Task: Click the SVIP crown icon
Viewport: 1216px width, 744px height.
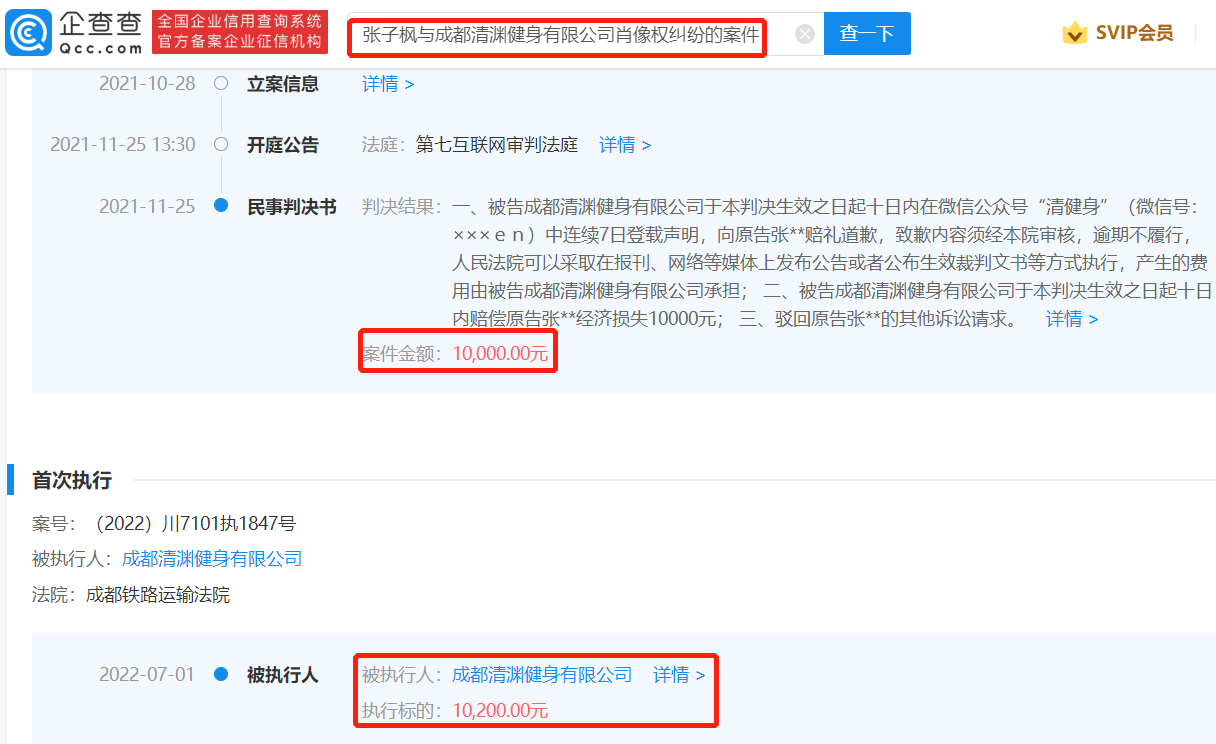Action: pos(1075,33)
